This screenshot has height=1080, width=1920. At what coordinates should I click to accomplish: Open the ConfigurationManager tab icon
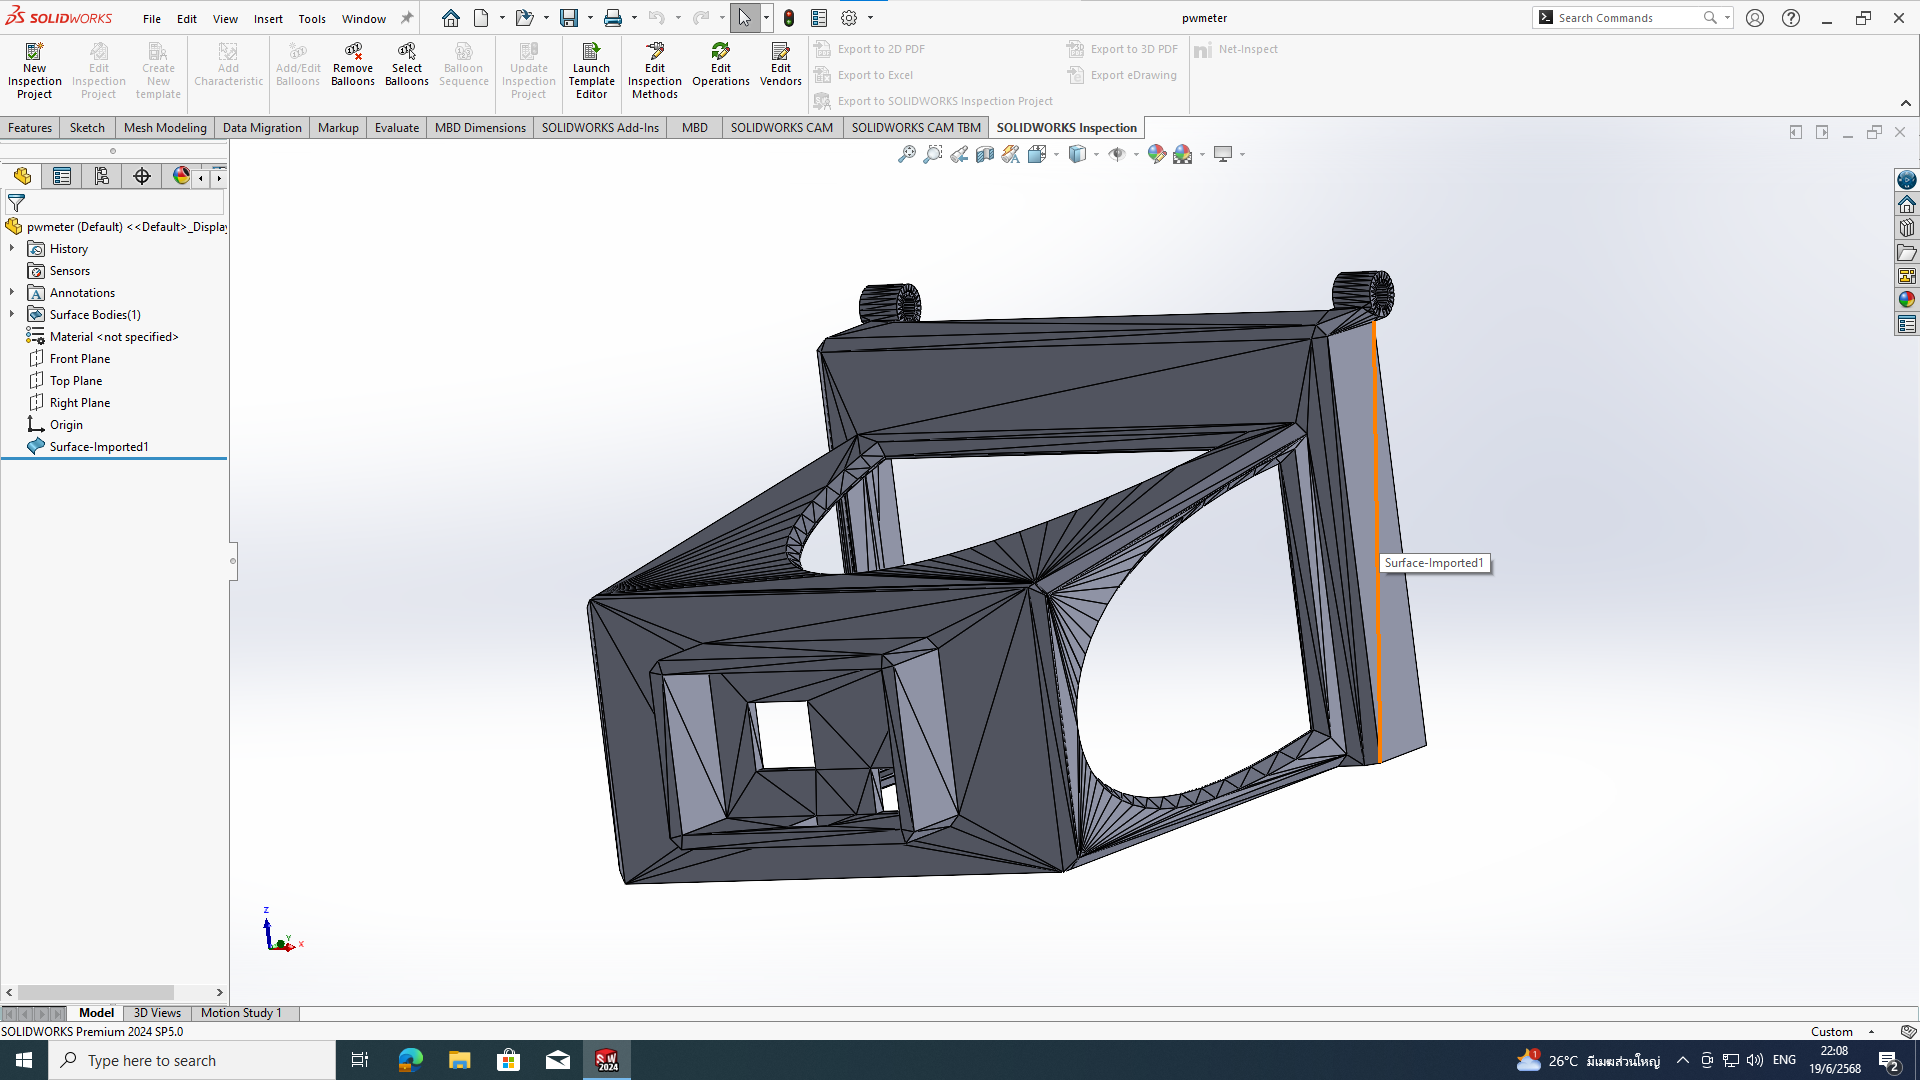[102, 177]
